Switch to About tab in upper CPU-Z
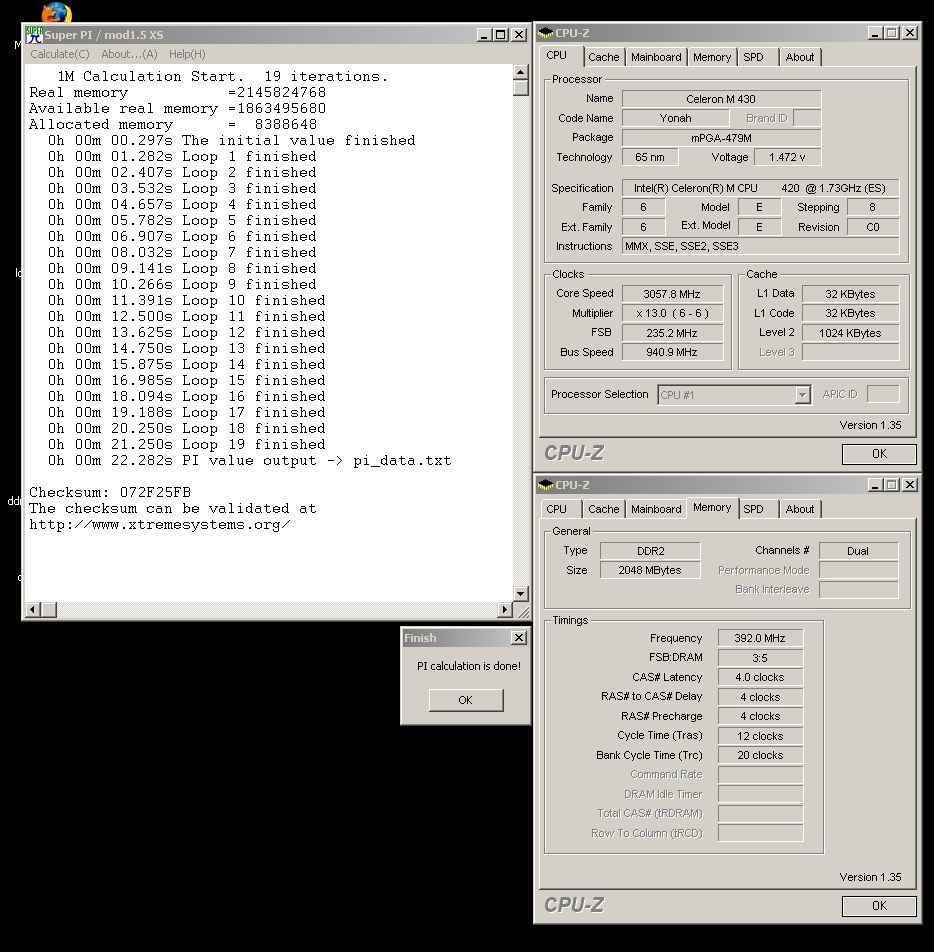Viewport: 934px width, 952px height. click(800, 57)
